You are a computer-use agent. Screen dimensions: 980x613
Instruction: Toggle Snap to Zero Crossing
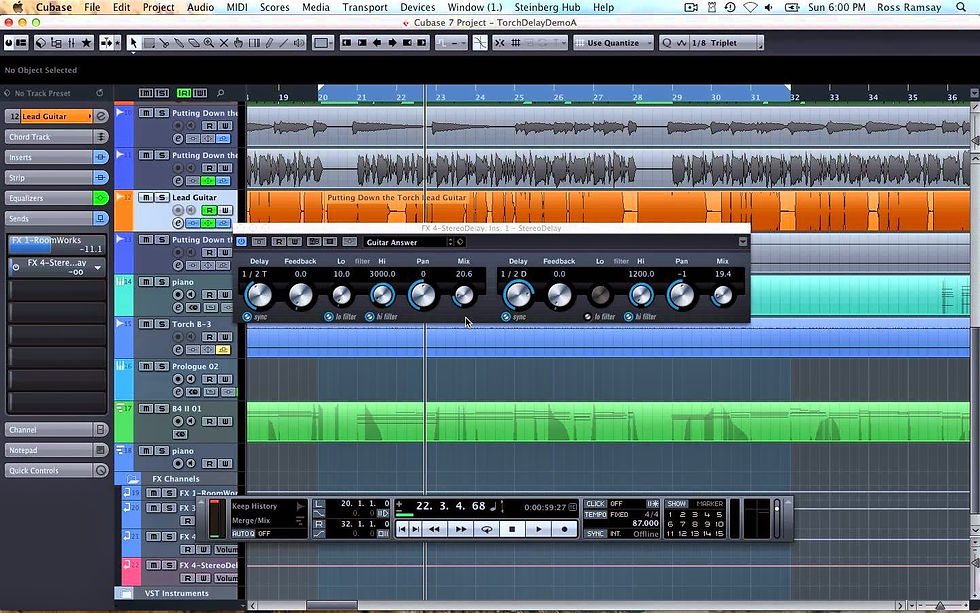[x=480, y=42]
